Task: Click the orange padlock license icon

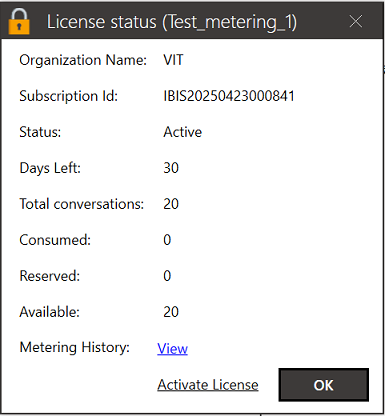Action: click(x=19, y=21)
